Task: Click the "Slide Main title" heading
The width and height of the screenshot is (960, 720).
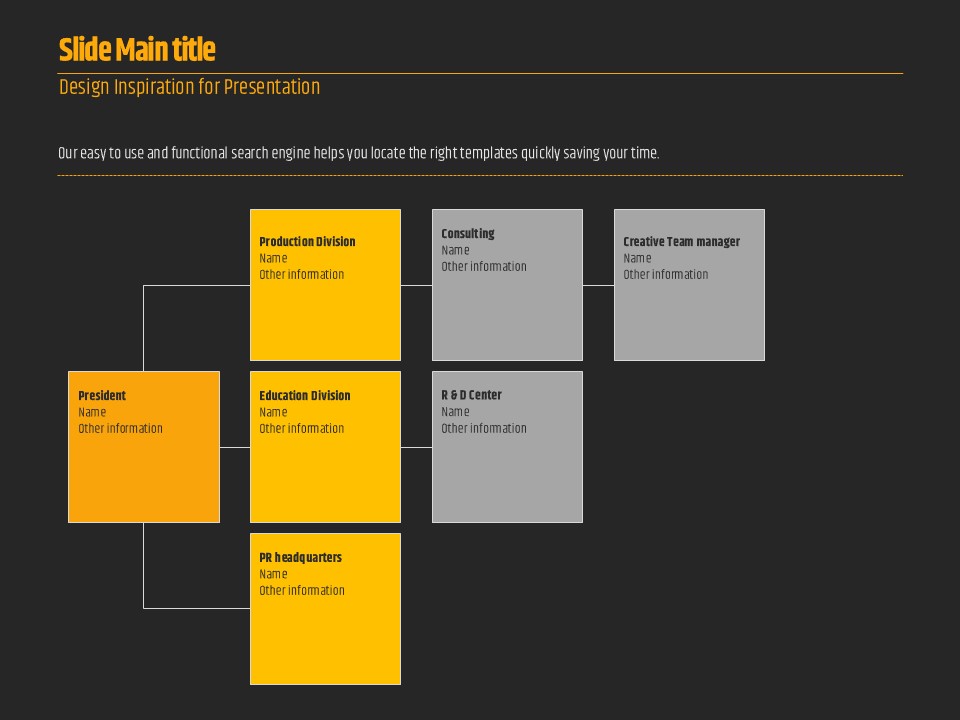Action: pyautogui.click(x=137, y=50)
